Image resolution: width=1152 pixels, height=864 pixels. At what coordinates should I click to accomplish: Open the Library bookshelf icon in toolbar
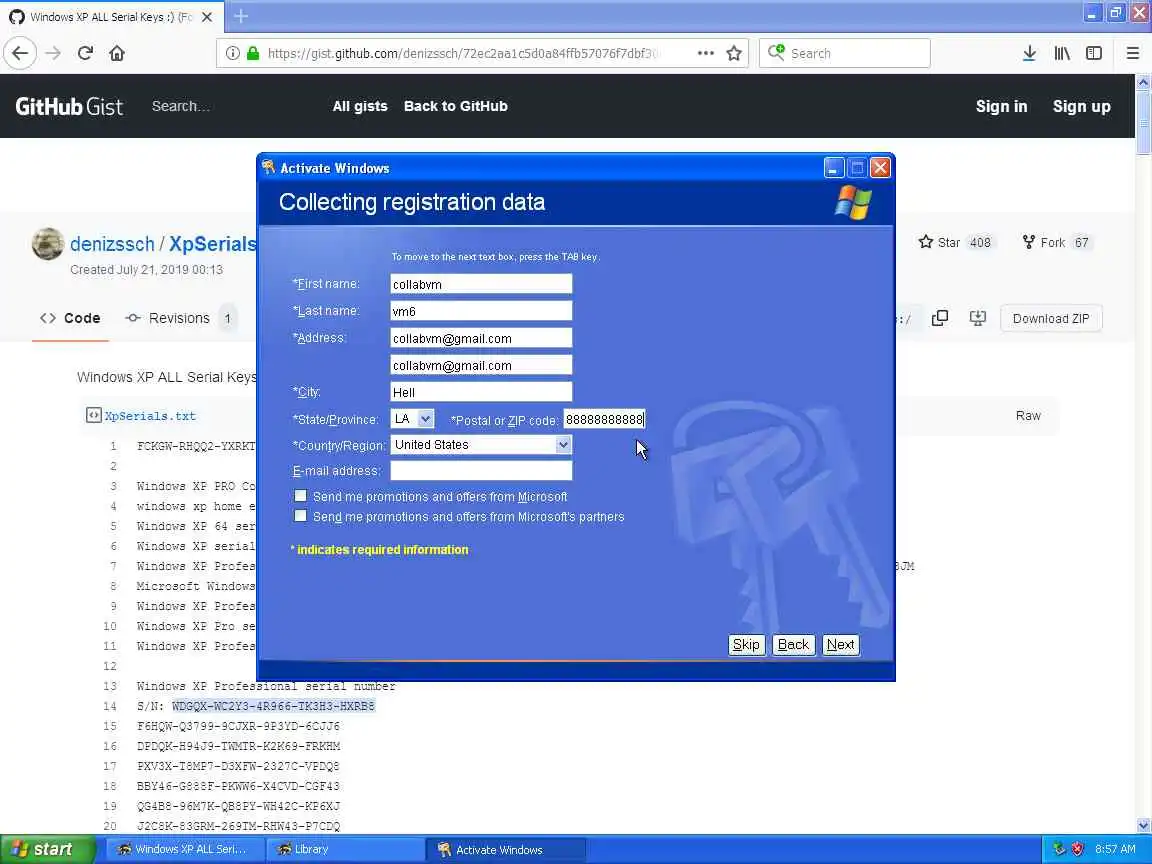coord(1062,53)
